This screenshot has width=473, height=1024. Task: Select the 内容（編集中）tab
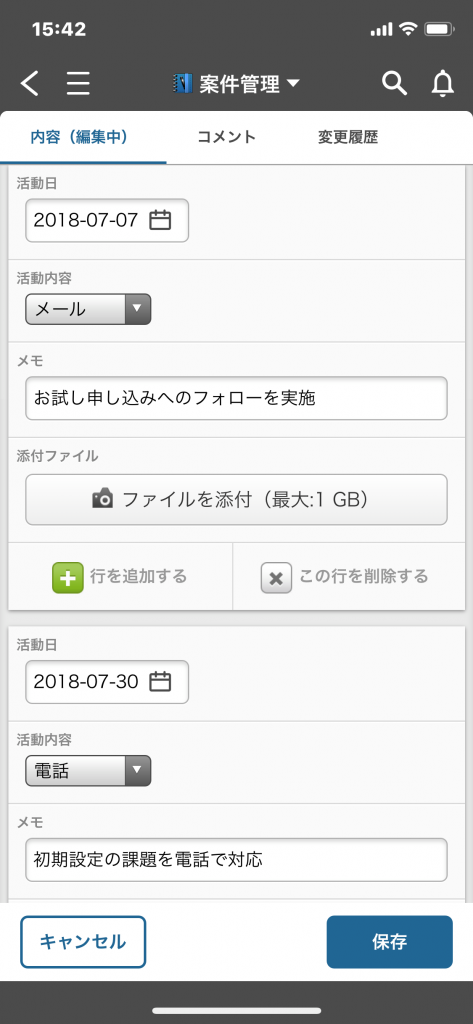click(x=79, y=137)
